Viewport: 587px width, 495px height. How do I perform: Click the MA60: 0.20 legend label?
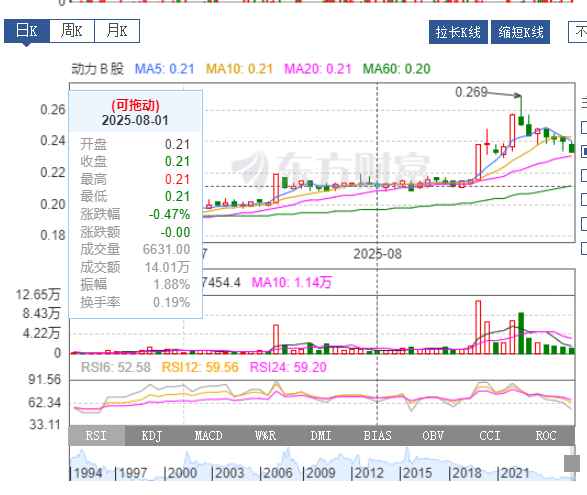click(x=397, y=69)
